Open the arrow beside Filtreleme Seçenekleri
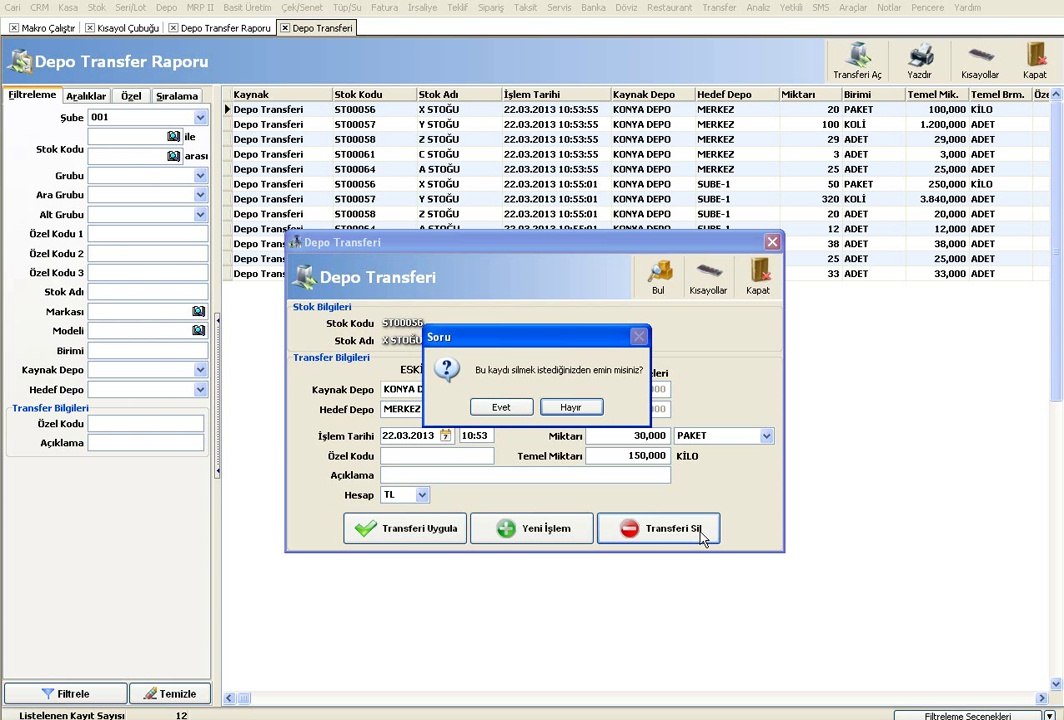 (1050, 715)
